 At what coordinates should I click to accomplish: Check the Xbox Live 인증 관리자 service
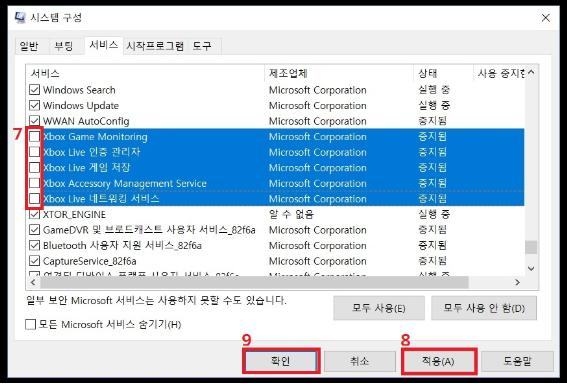pyautogui.click(x=34, y=152)
